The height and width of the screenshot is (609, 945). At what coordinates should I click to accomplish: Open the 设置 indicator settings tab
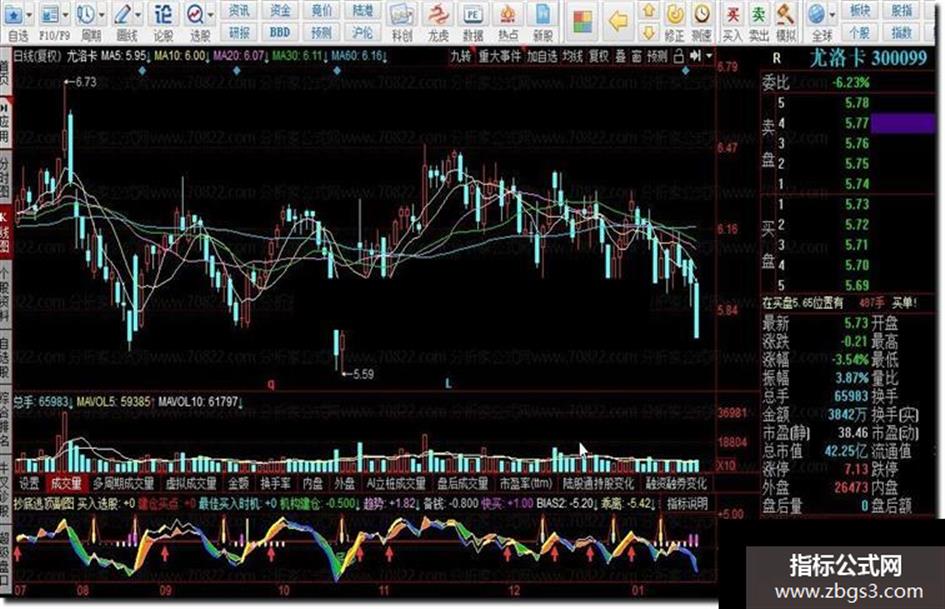[x=29, y=483]
